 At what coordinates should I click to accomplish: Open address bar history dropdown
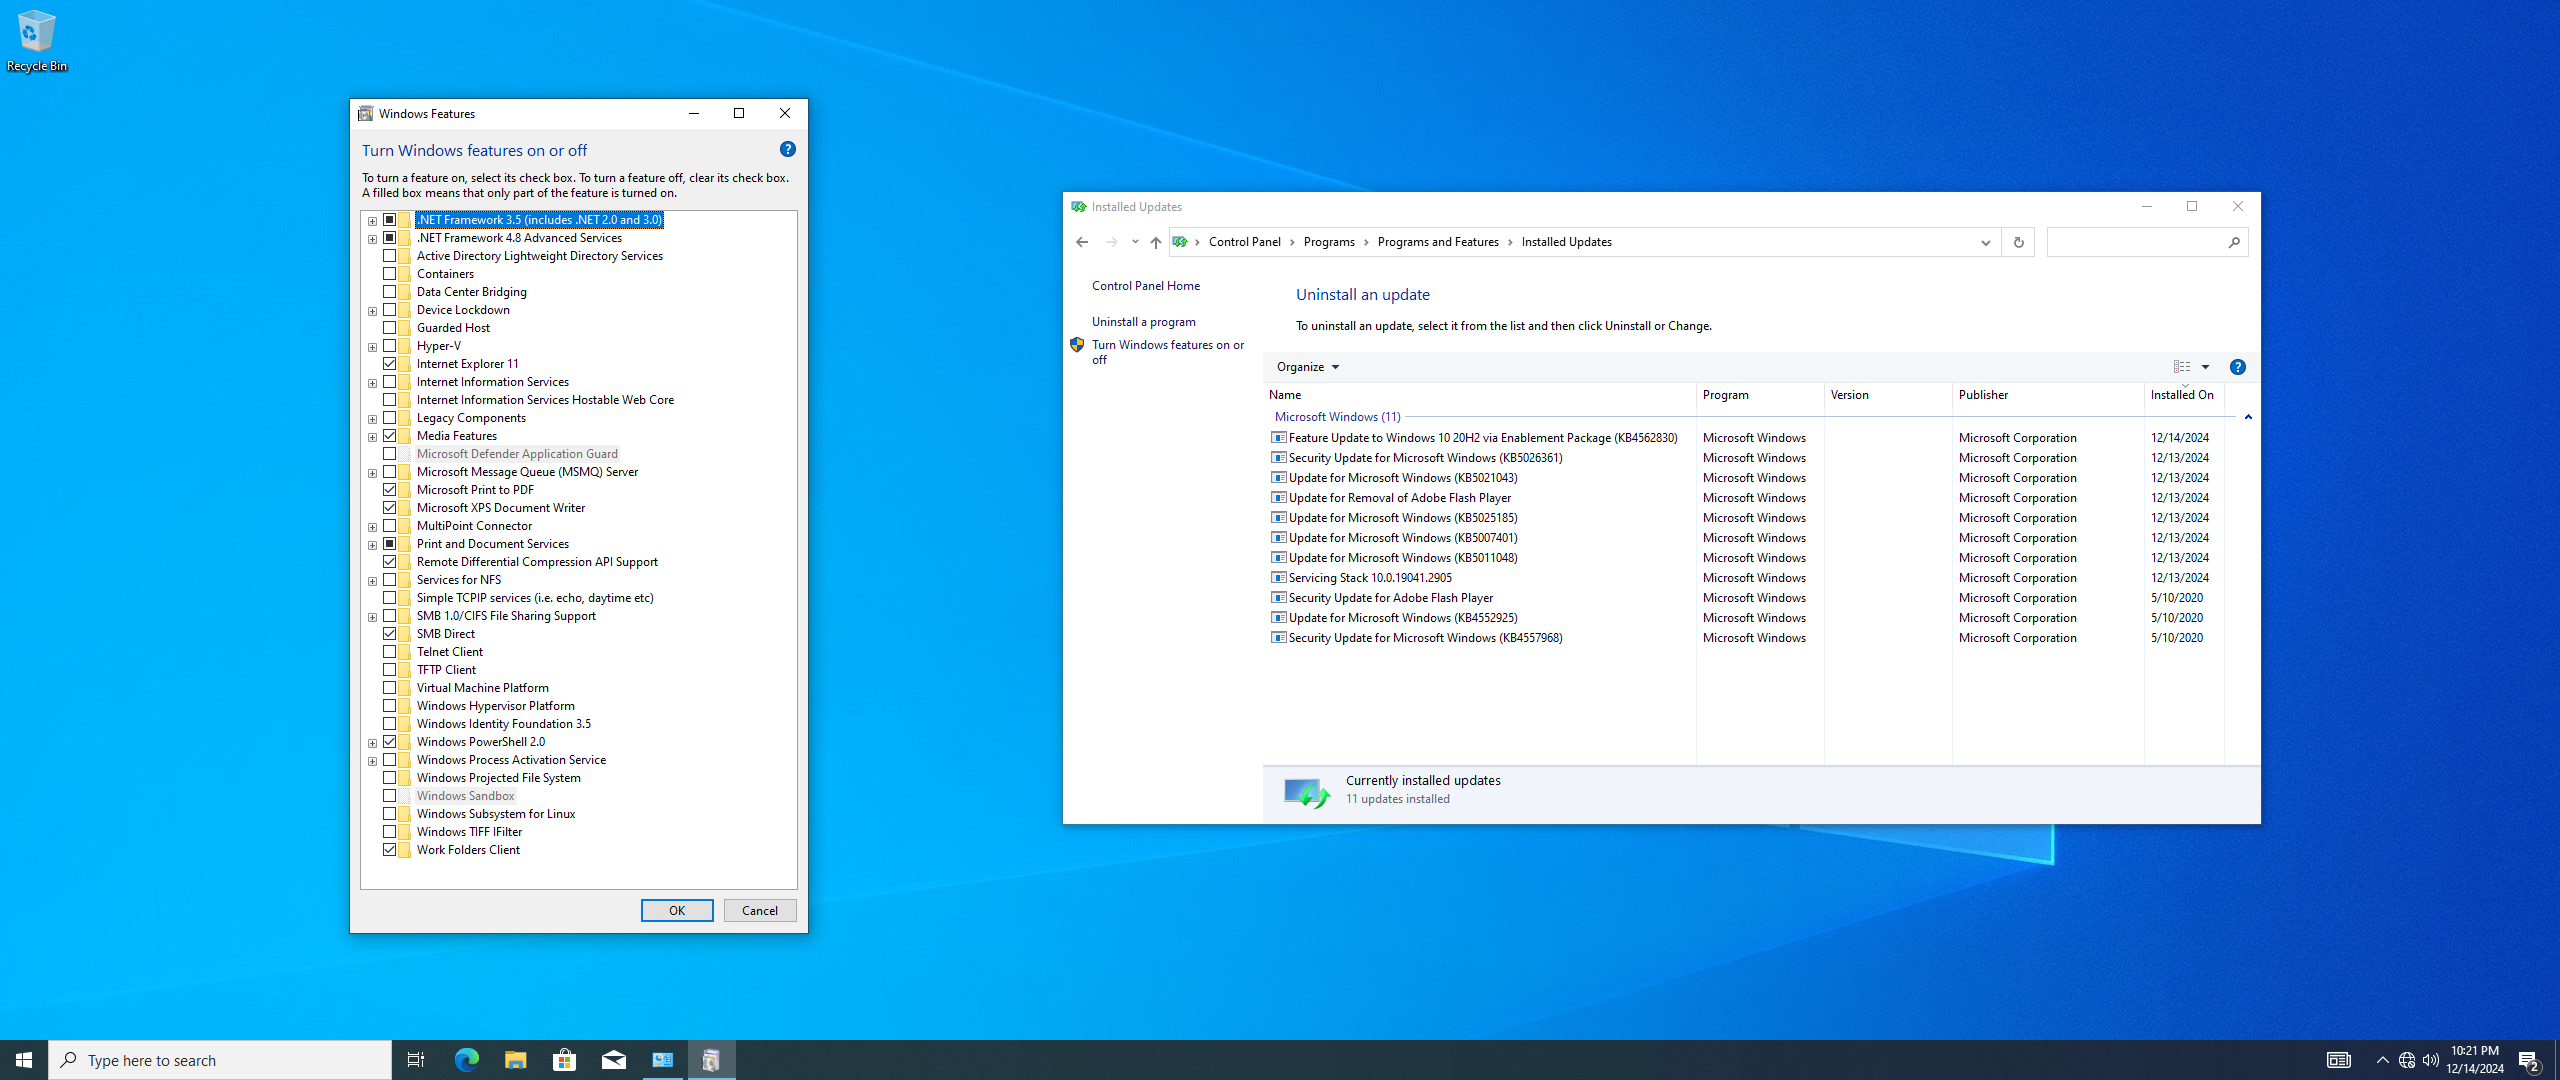(x=1985, y=242)
